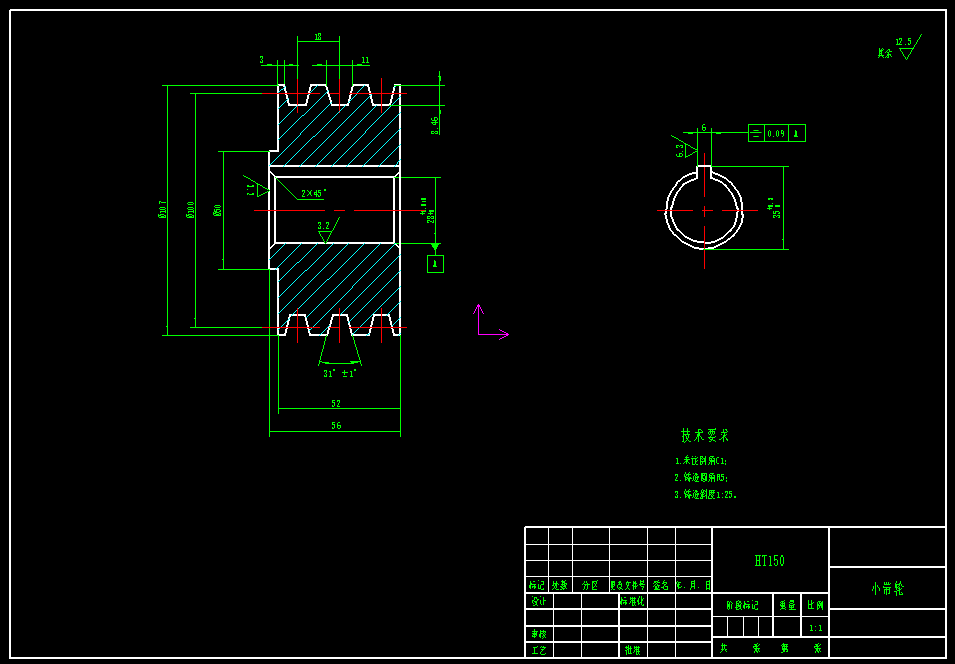Screen dimensions: 955x664
Task: Select the 3 dimension at top left
Action: coord(262,60)
